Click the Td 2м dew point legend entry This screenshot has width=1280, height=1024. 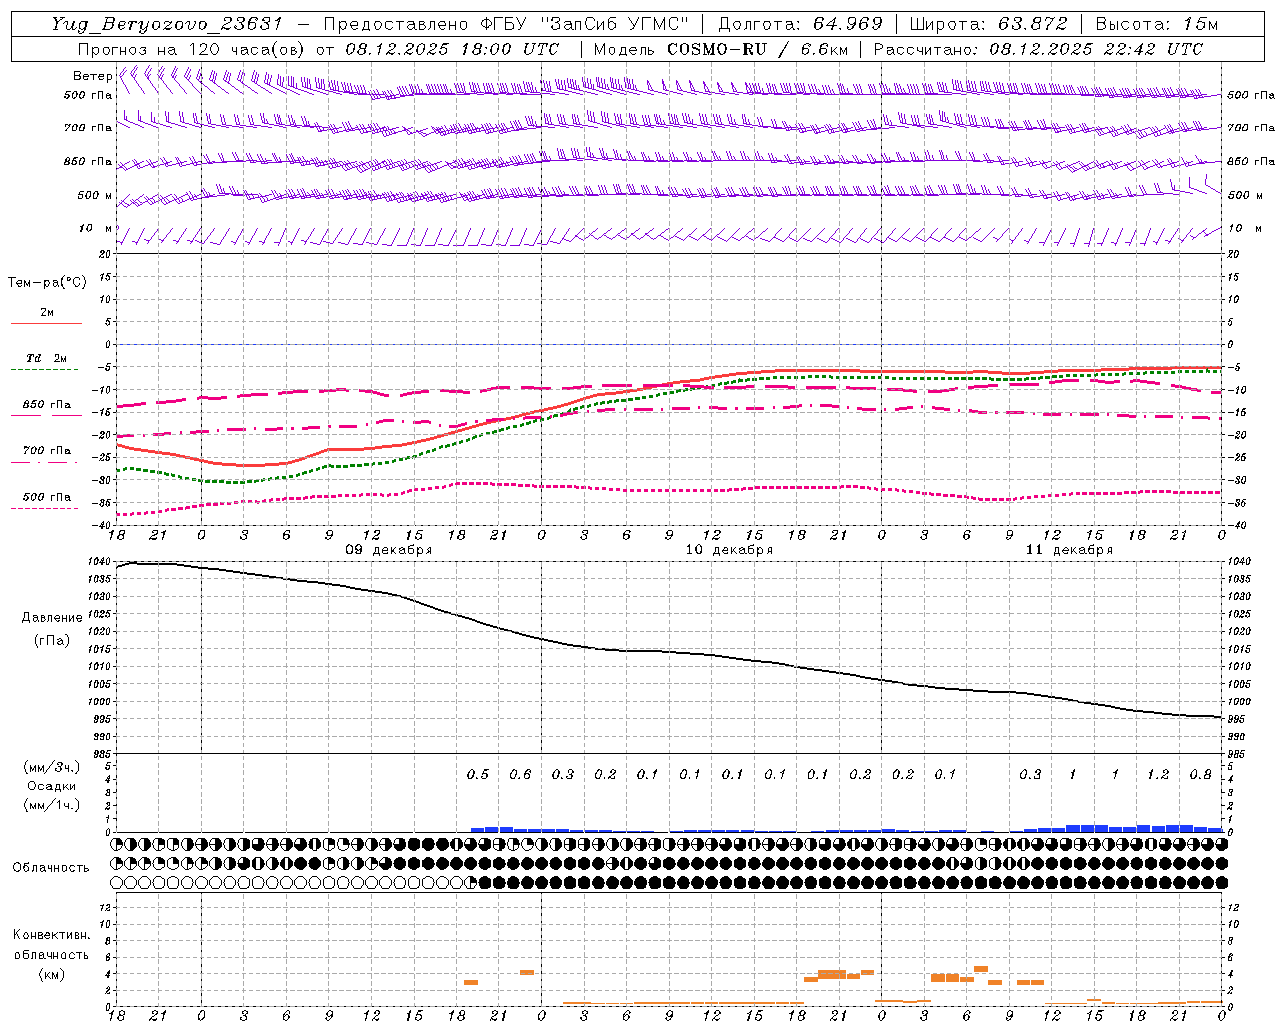tap(46, 358)
